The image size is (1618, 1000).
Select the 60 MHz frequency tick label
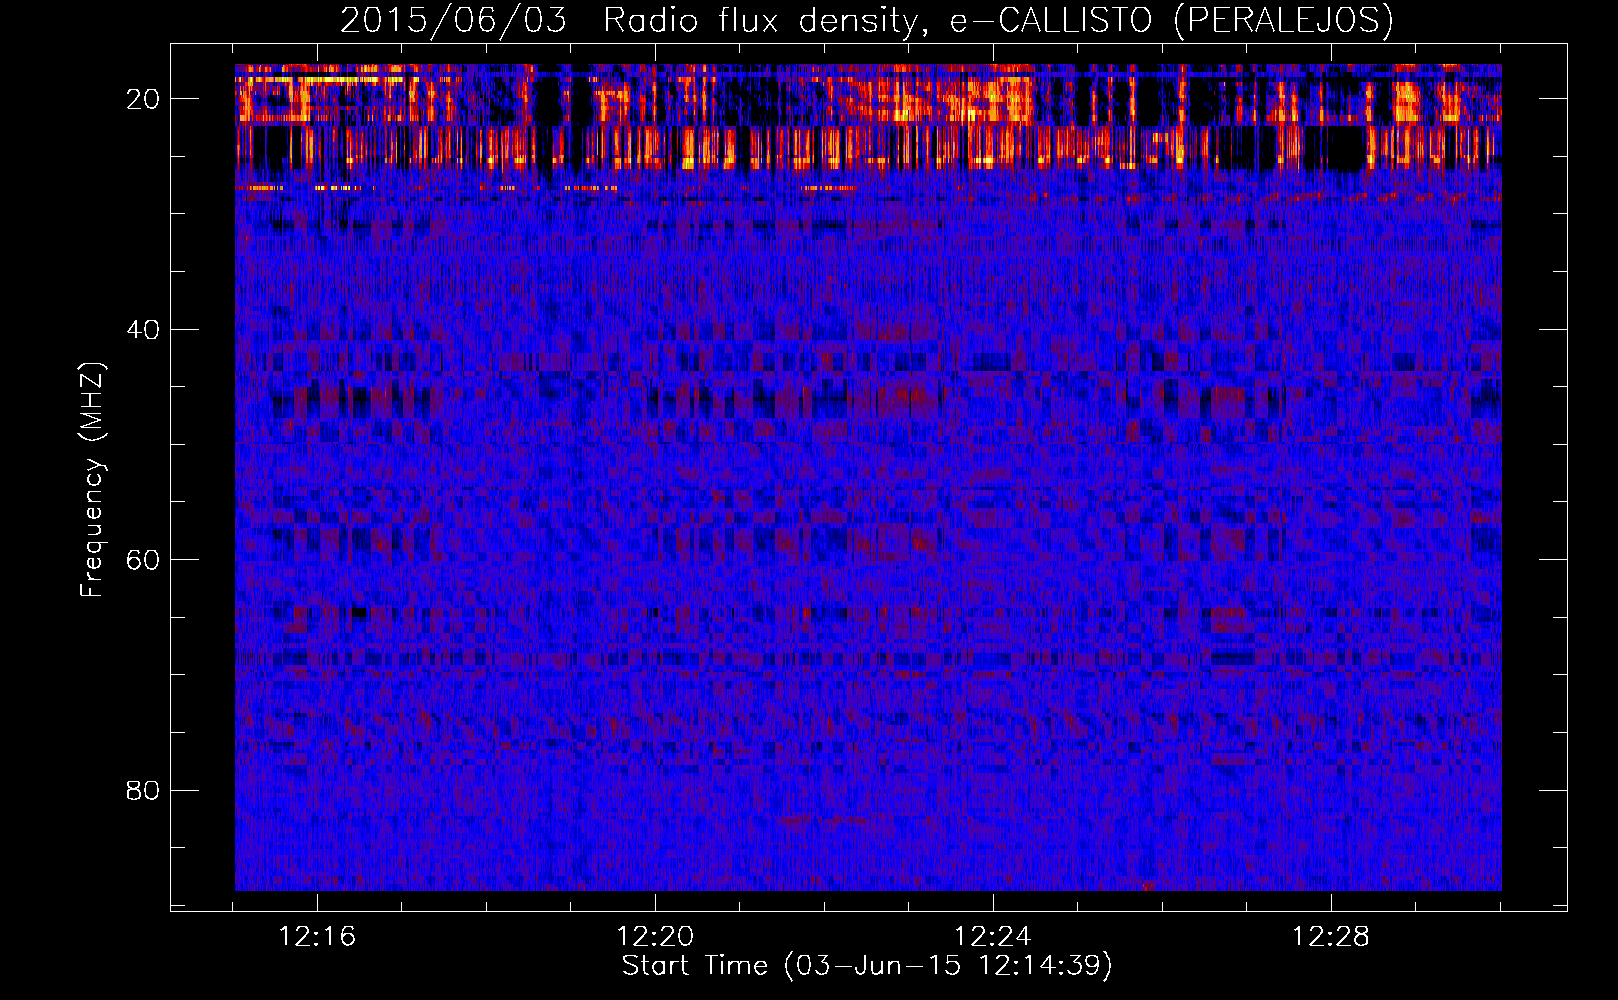pyautogui.click(x=144, y=560)
